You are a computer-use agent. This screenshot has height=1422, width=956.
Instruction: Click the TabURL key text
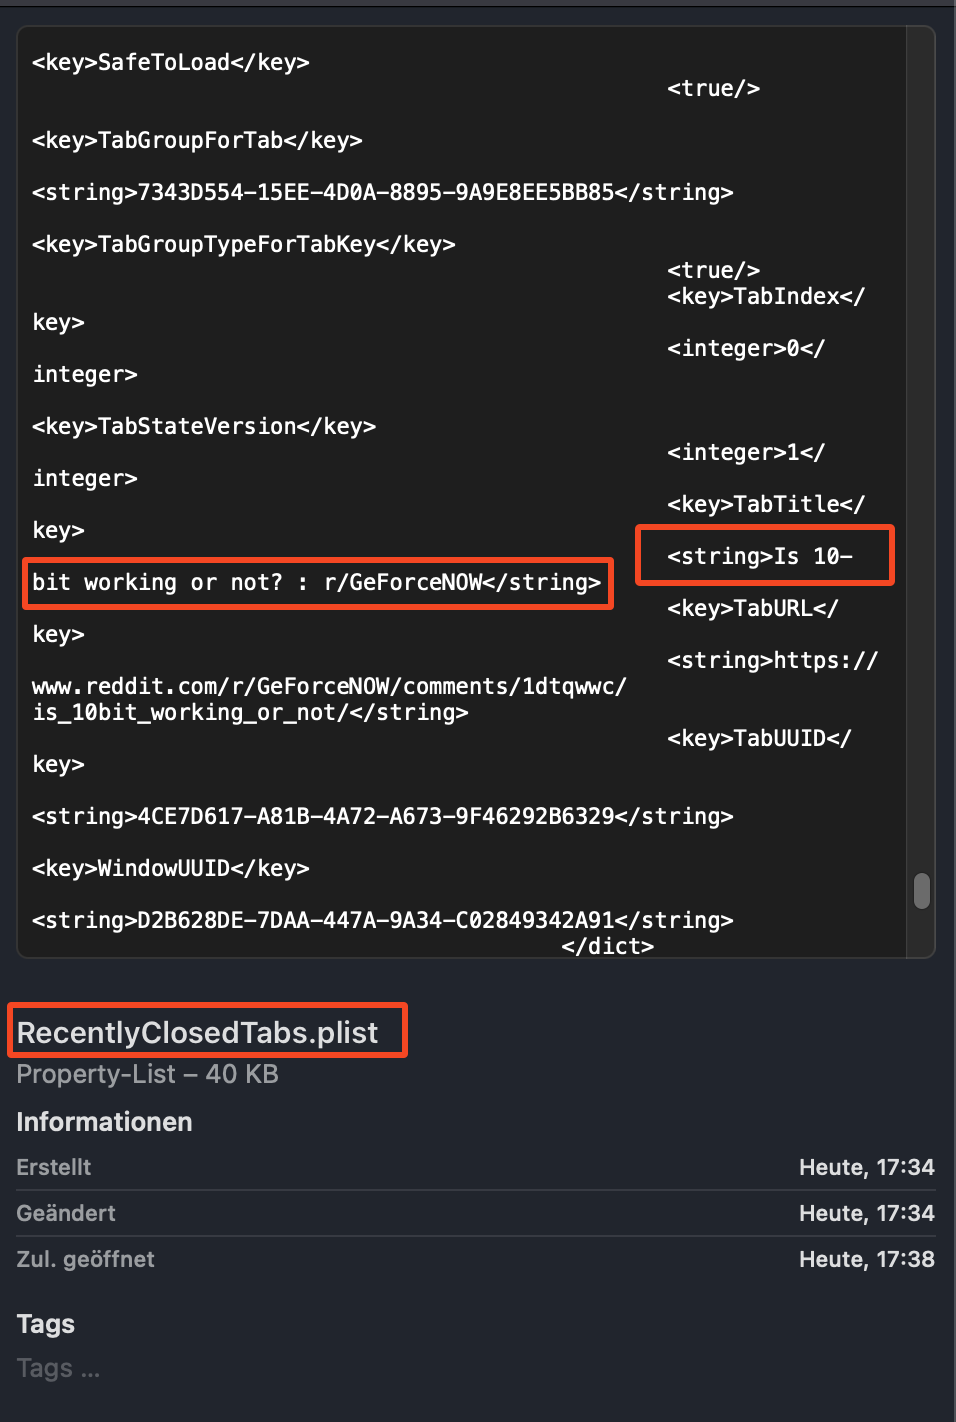point(753,608)
